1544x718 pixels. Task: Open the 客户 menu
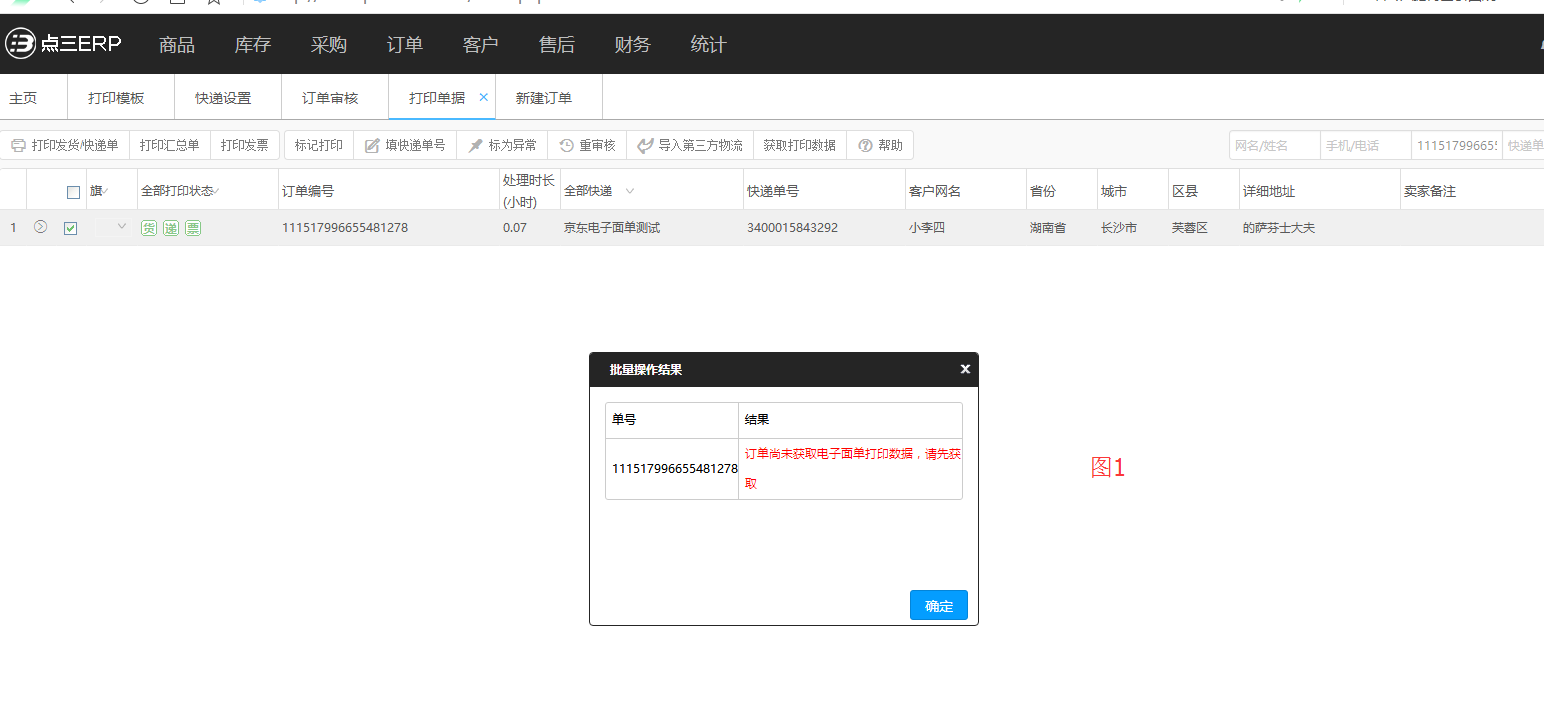(x=481, y=45)
